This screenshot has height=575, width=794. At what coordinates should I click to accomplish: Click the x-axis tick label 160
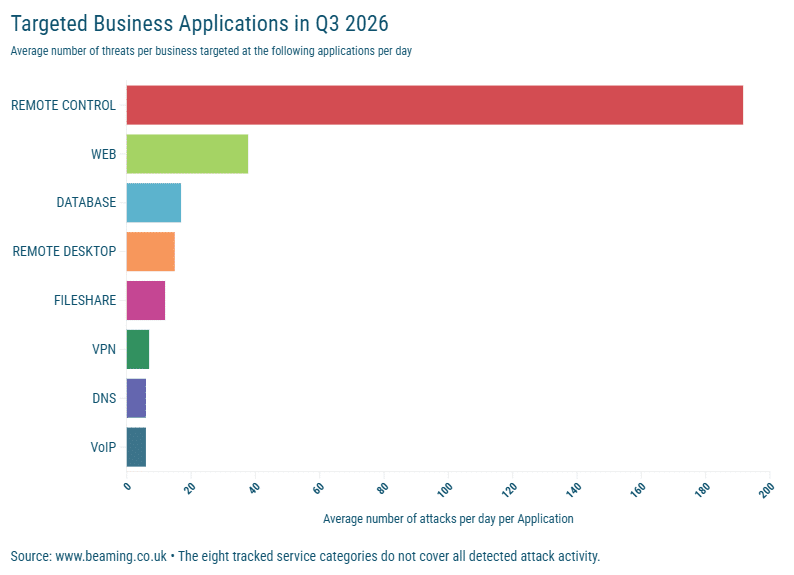(x=638, y=489)
